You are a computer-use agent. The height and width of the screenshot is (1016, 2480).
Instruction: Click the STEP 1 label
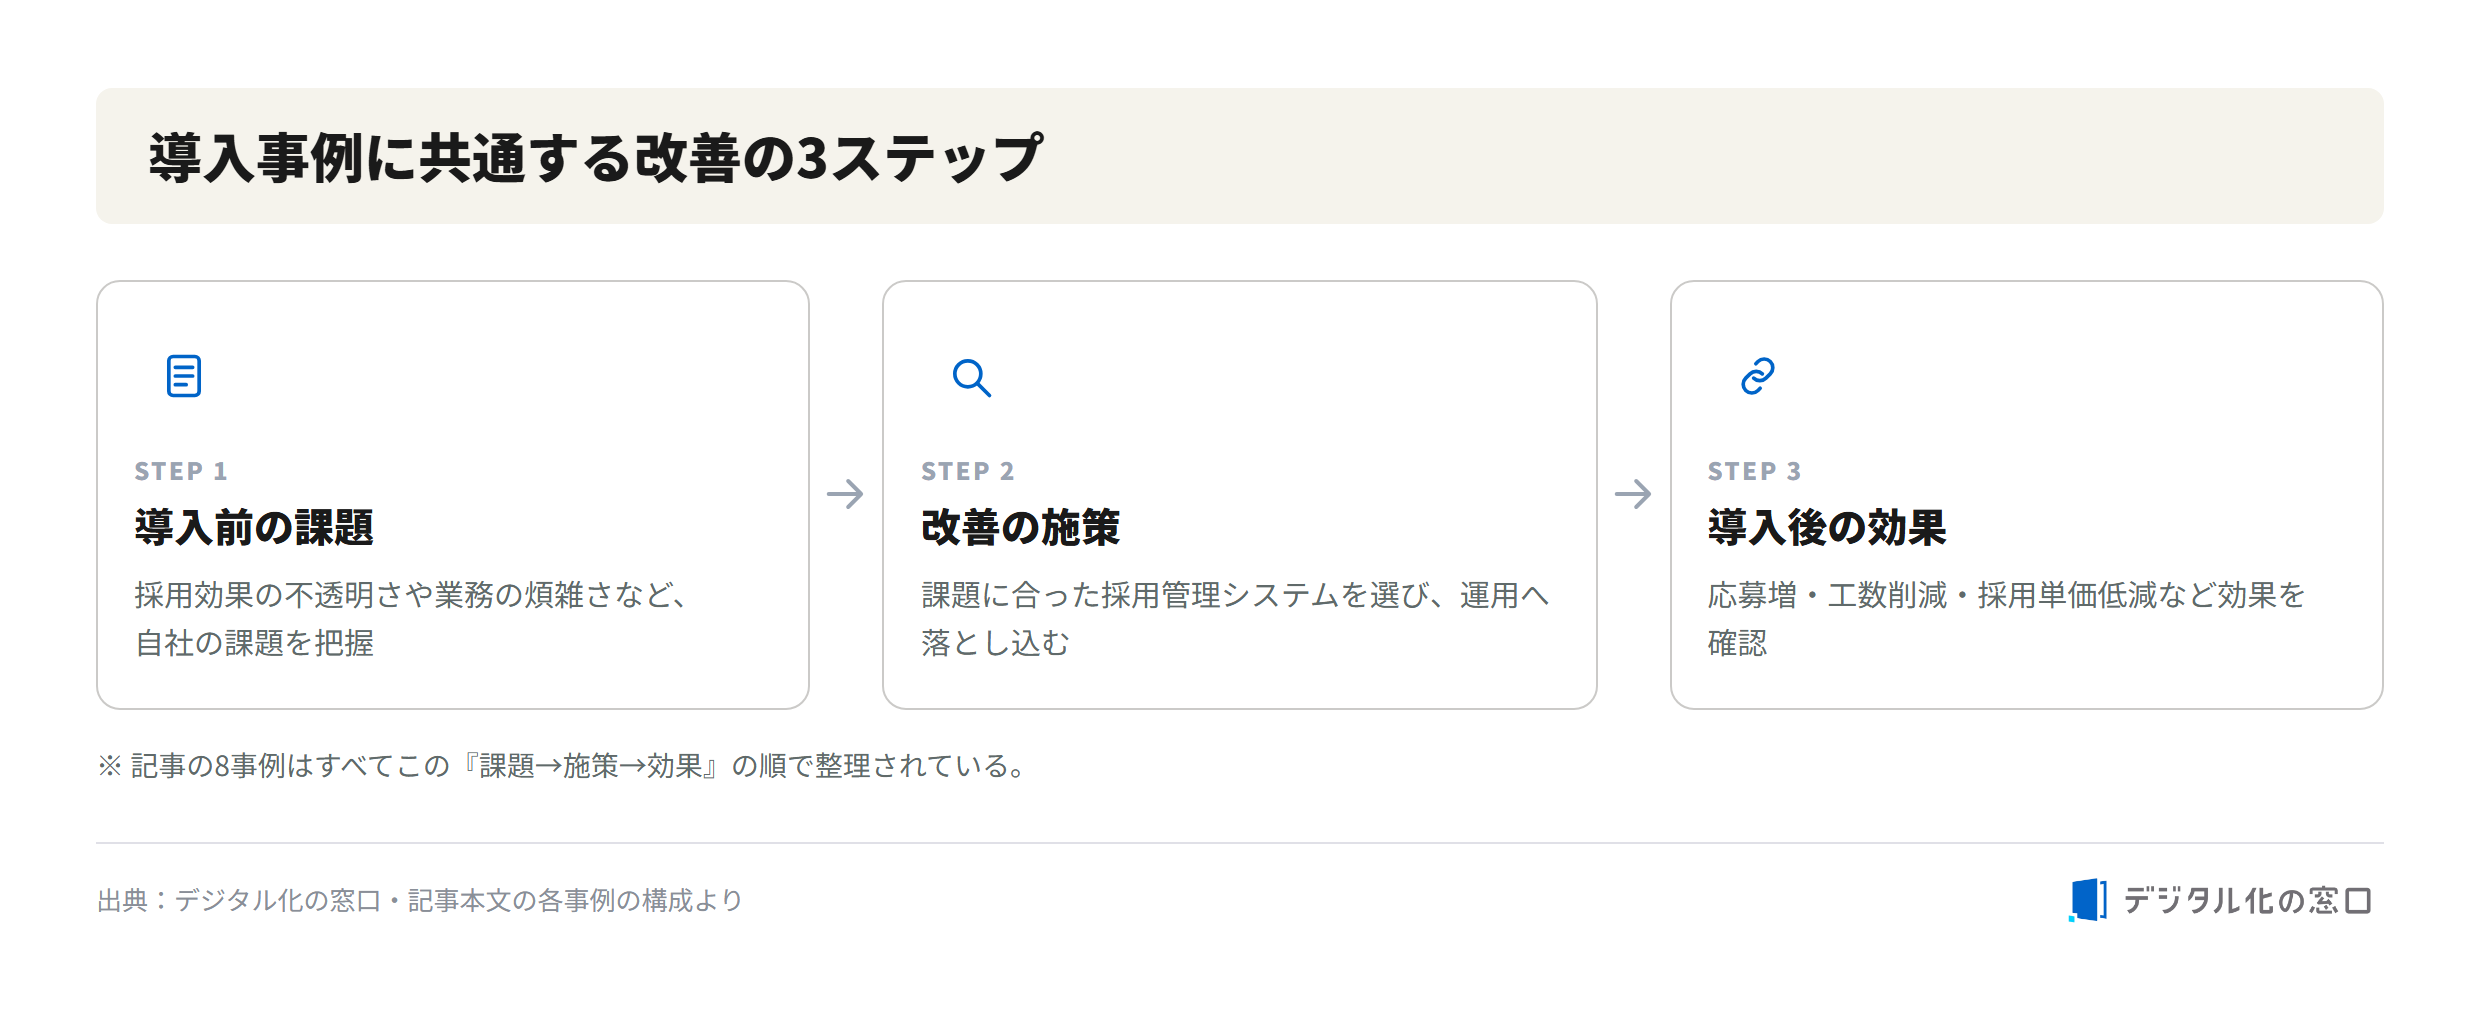coord(181,471)
